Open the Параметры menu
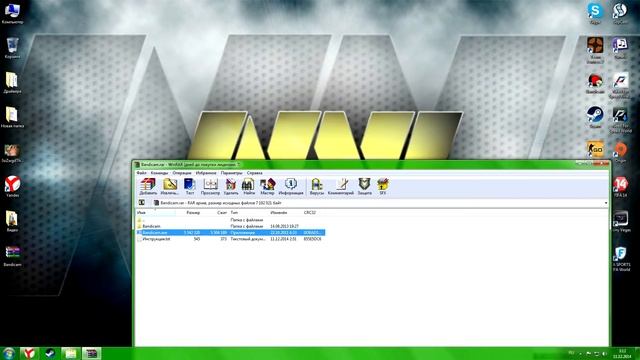 pyautogui.click(x=231, y=173)
